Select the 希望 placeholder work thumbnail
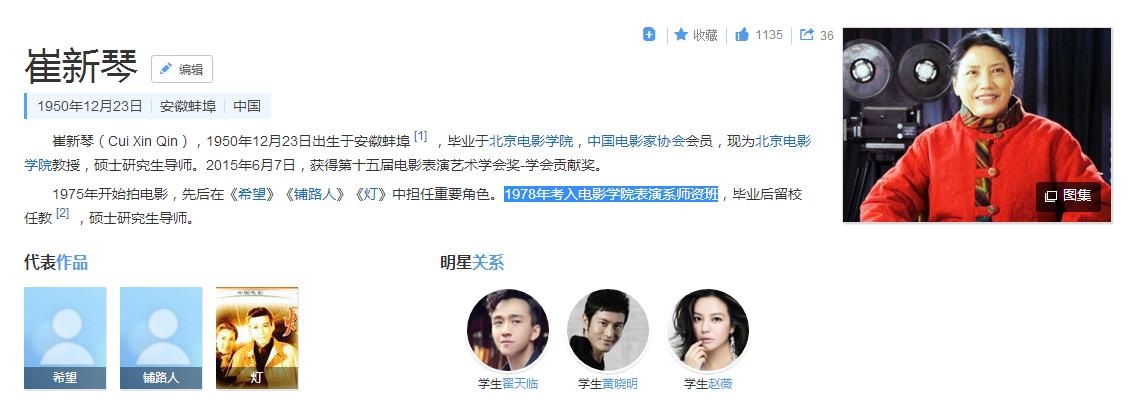 (65, 338)
